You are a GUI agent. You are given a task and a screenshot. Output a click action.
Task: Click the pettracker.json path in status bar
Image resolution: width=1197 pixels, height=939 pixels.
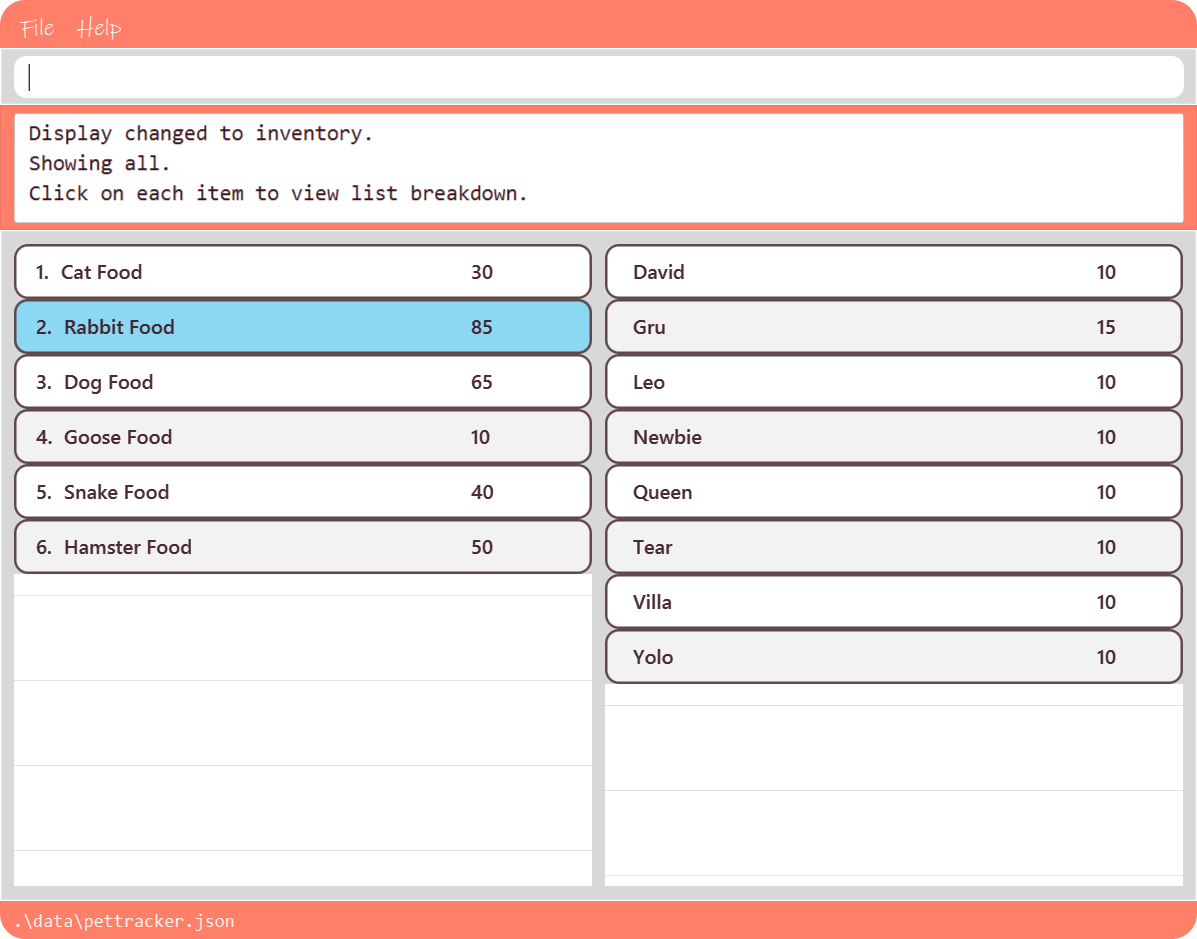(x=124, y=921)
